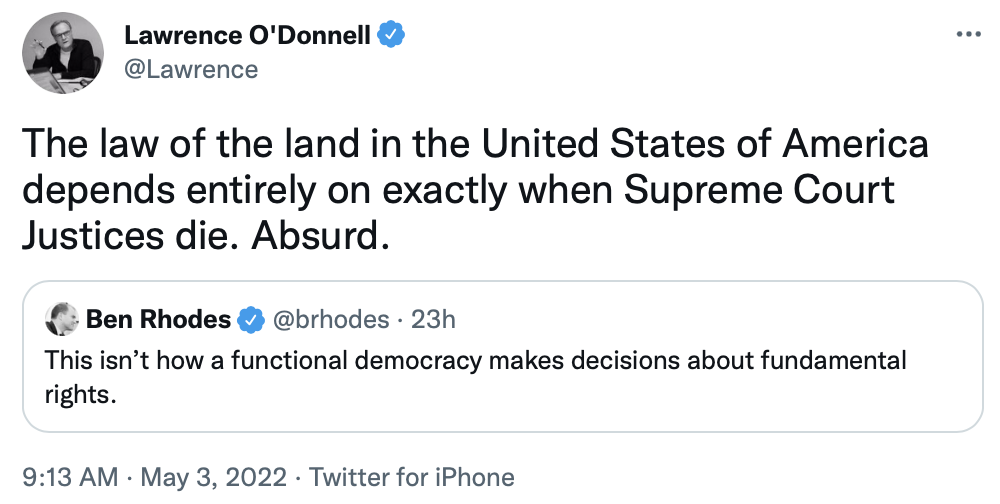Open the More options three-dot menu

969,34
